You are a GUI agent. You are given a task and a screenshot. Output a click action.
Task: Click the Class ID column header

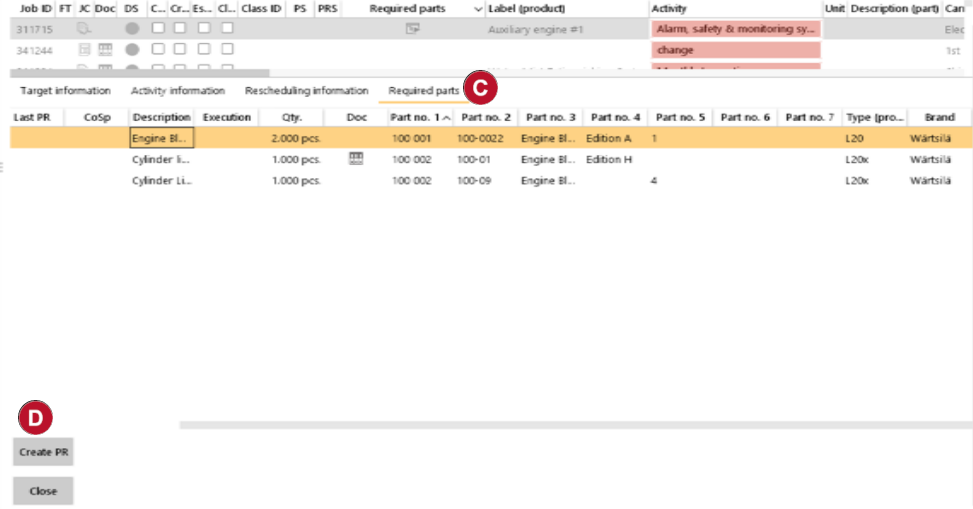261,9
